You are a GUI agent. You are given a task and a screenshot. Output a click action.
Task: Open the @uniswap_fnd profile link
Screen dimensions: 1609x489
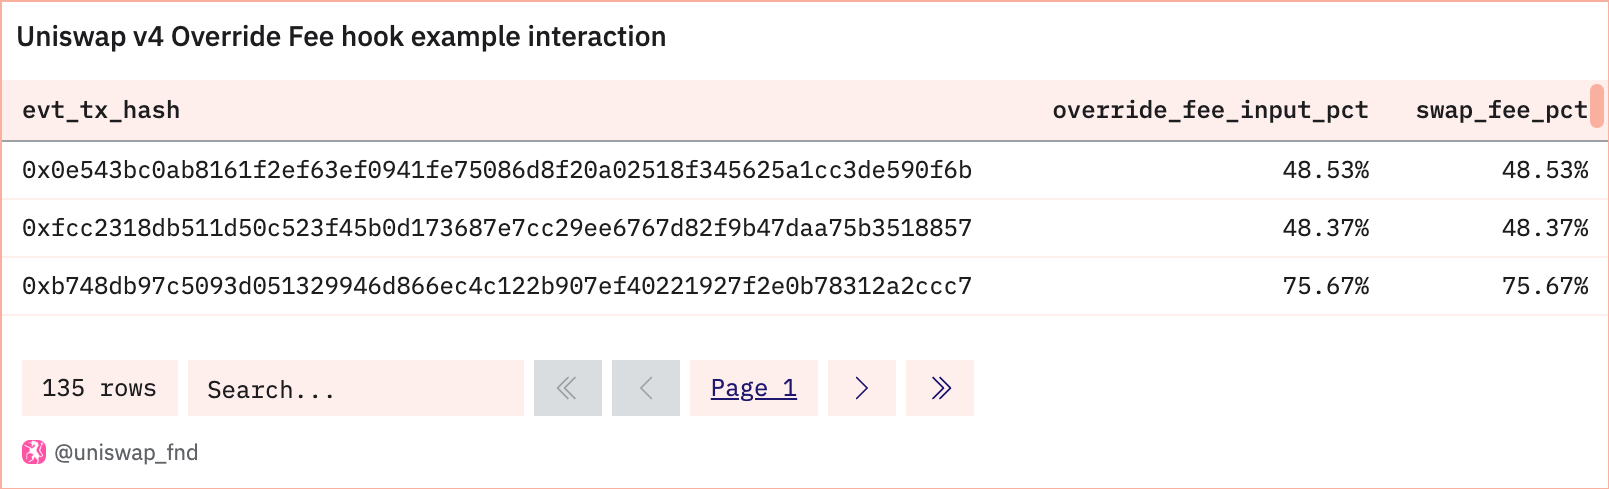coord(126,452)
